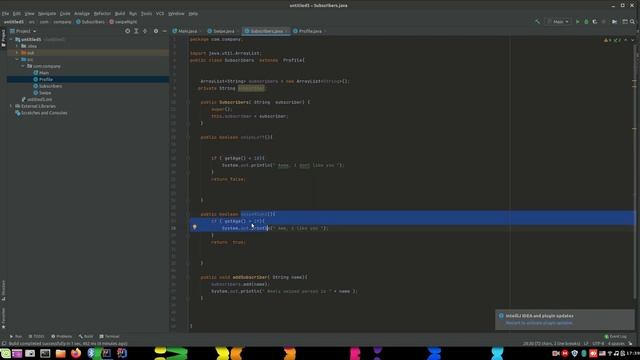The width and height of the screenshot is (640, 360).
Task: Click UTF-8 encoding in status bar
Action: [598, 344]
